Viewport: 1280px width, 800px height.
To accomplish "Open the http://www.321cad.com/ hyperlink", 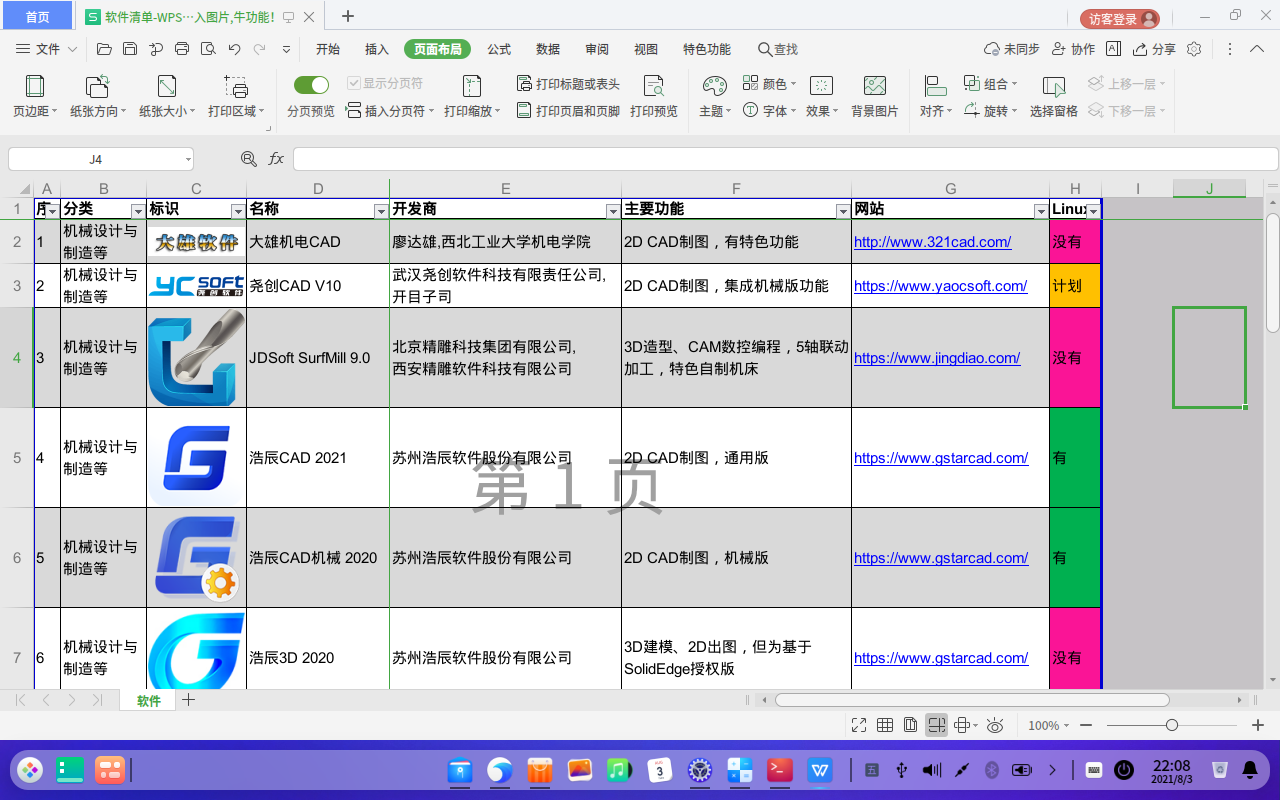I will pos(932,242).
